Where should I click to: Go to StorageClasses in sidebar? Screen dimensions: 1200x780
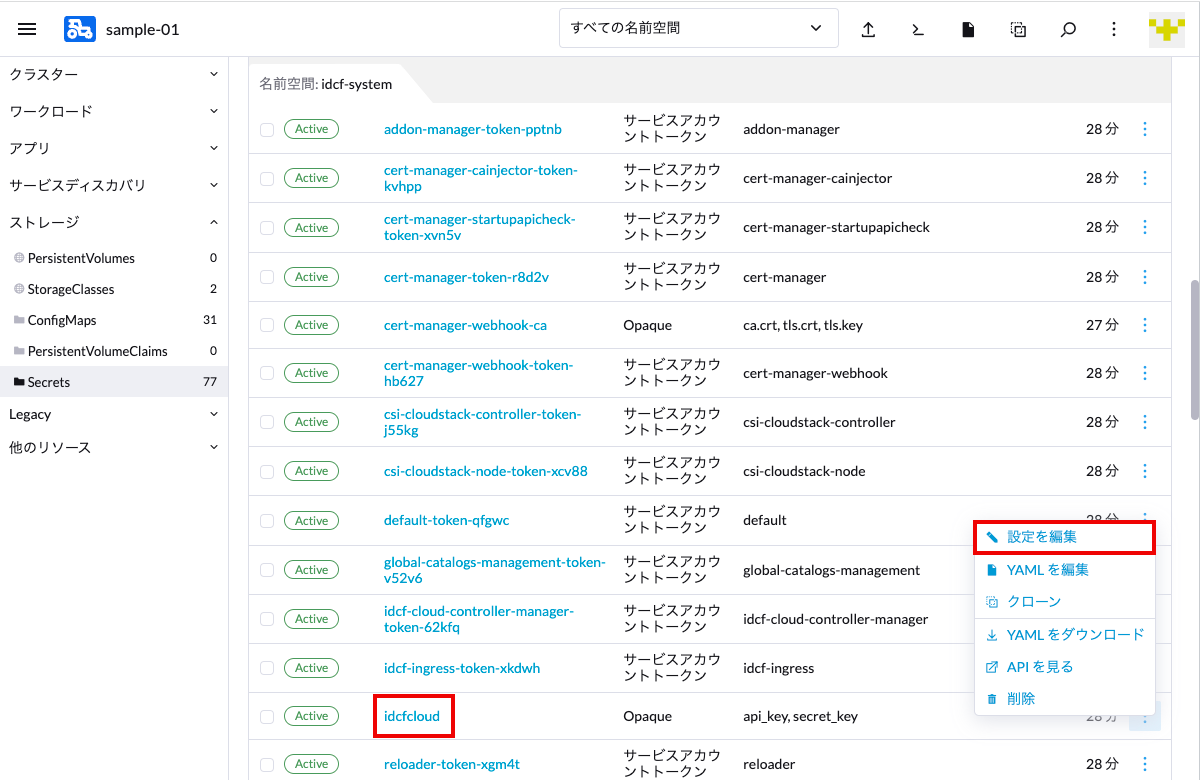click(114, 289)
